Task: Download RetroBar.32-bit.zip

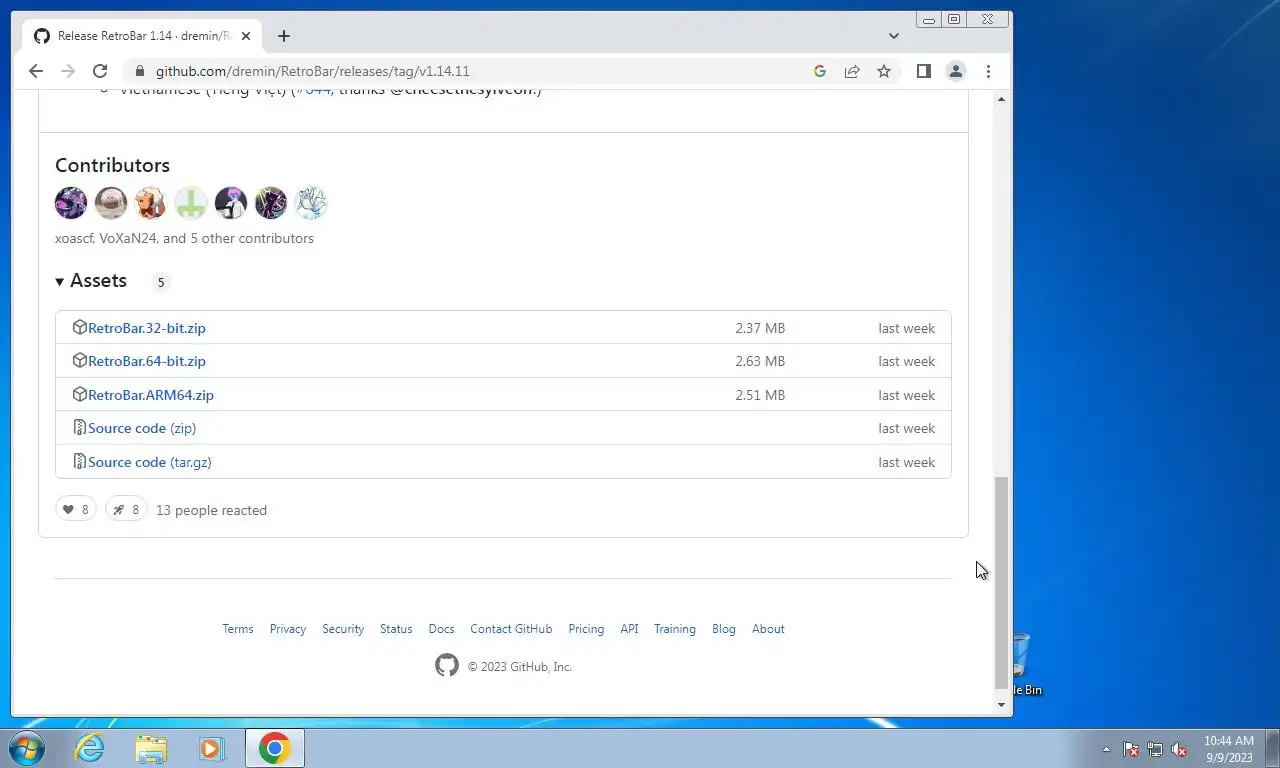Action: tap(147, 328)
